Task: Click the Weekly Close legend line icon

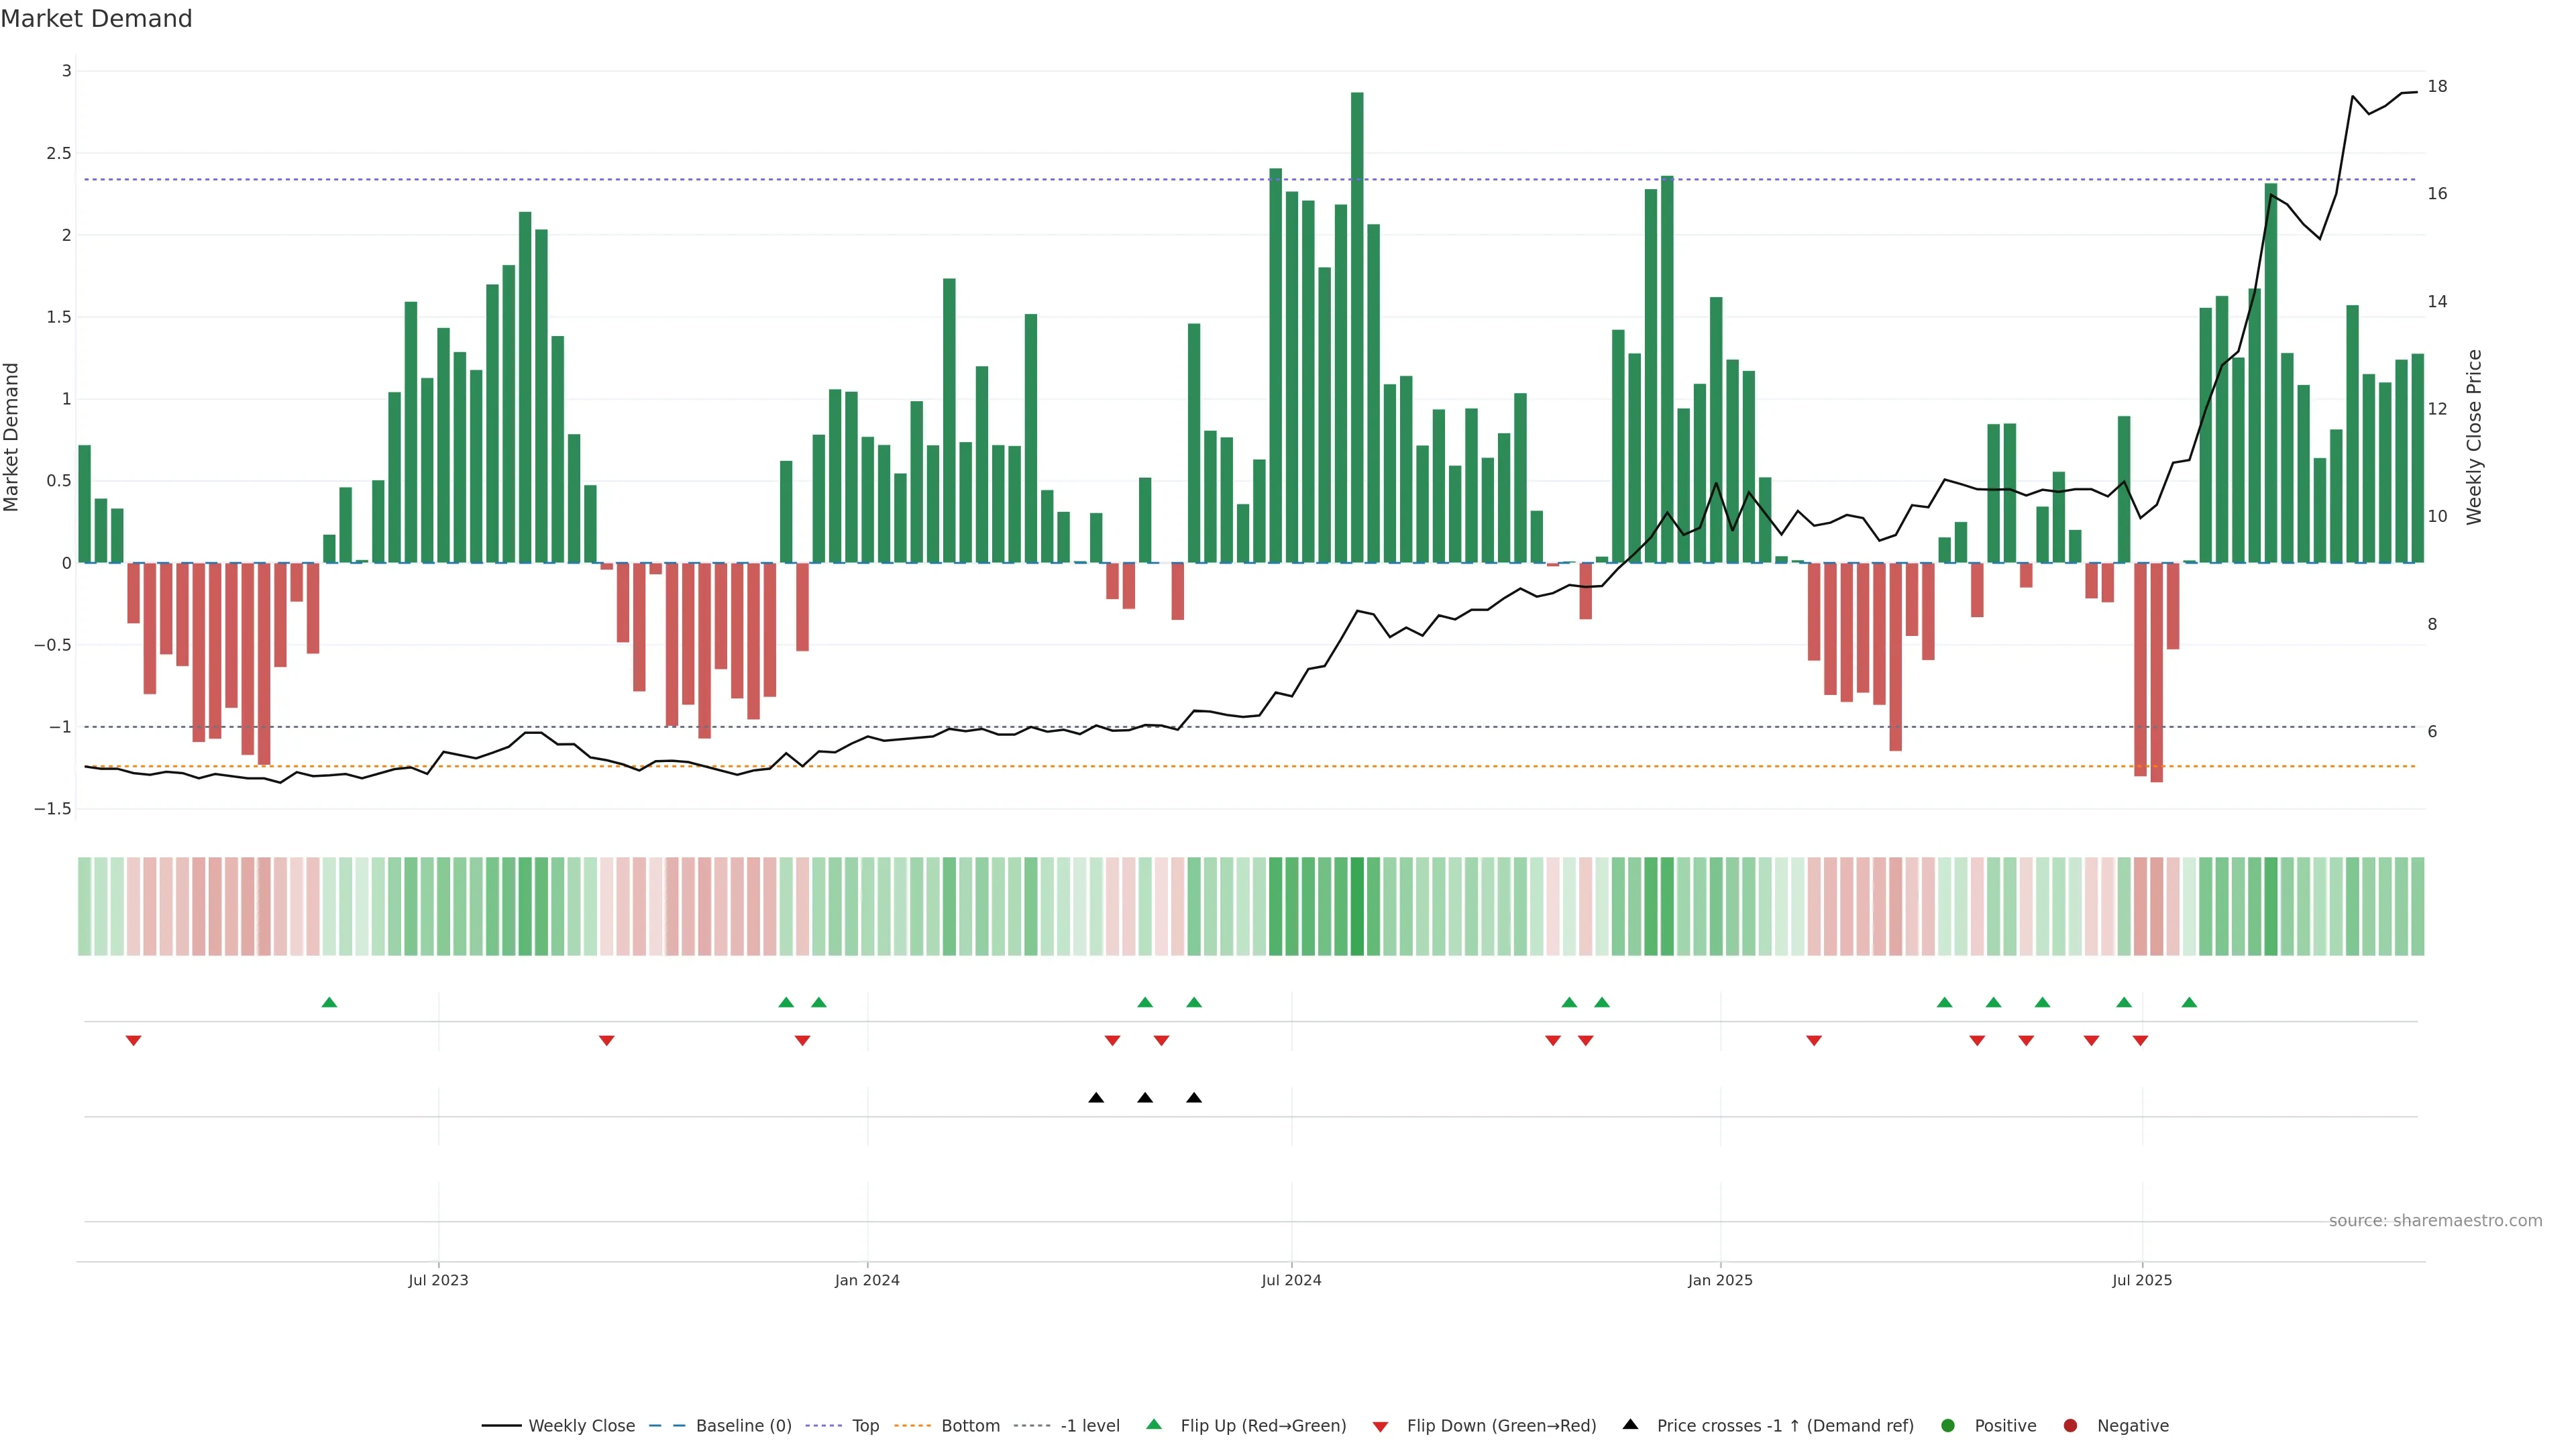Action: [501, 1425]
